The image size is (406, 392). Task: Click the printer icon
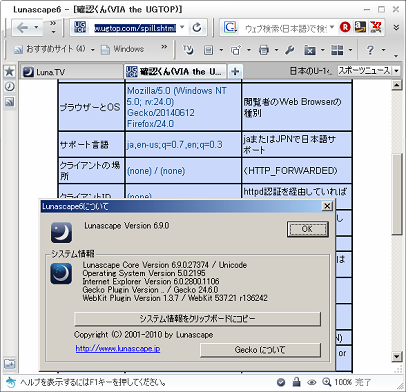point(264,50)
